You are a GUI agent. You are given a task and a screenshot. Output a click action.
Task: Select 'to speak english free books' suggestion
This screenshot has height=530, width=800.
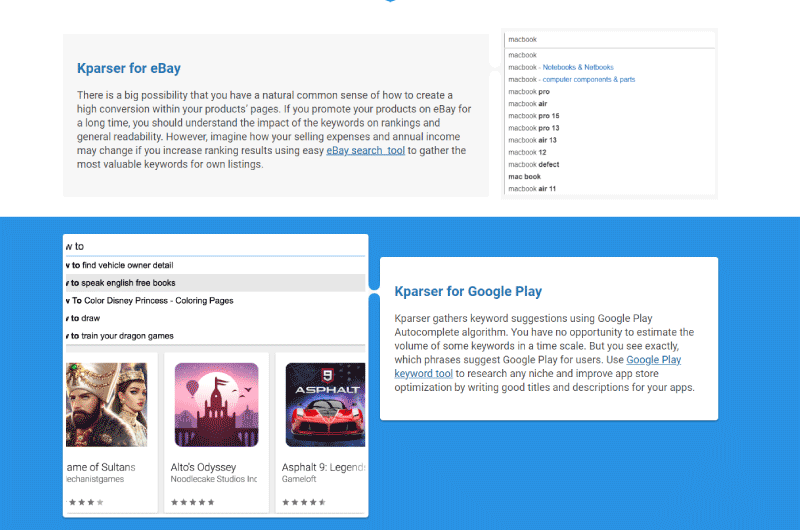pyautogui.click(x=215, y=283)
